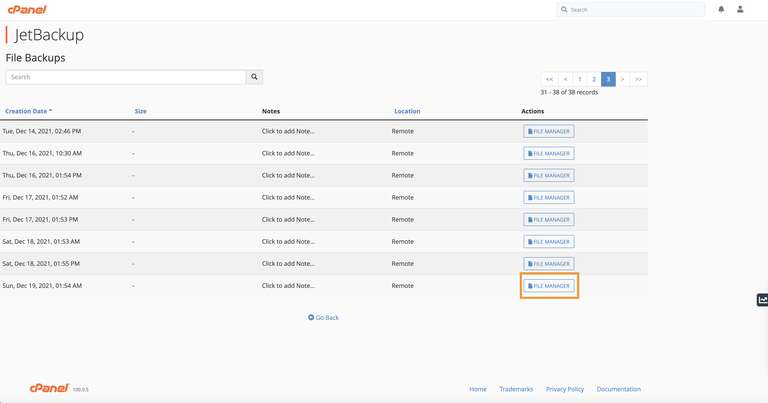Select date 'Sat, Dec 18, 2021, 01:55 PM'
Viewport: 768px width, 403px height.
(x=41, y=263)
